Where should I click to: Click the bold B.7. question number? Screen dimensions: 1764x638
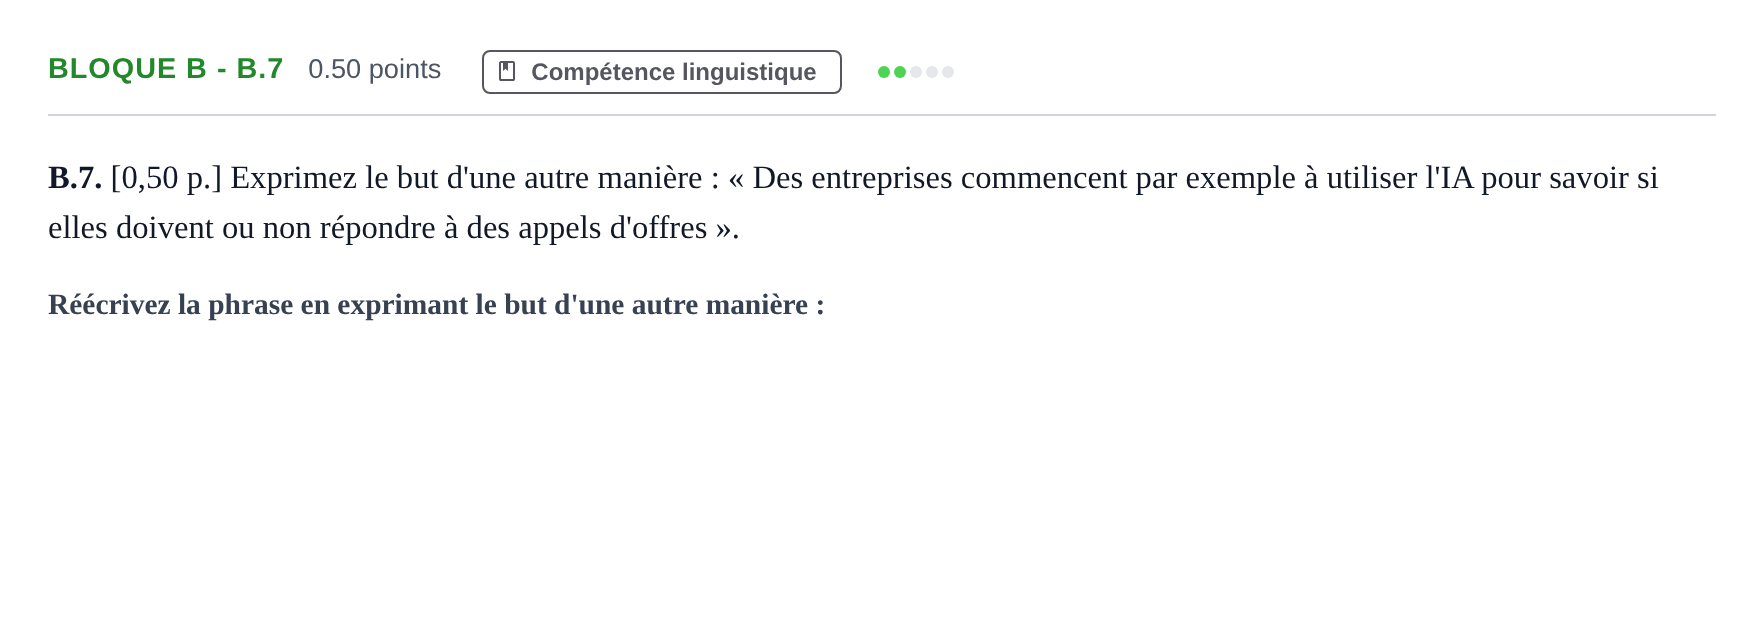click(x=75, y=178)
